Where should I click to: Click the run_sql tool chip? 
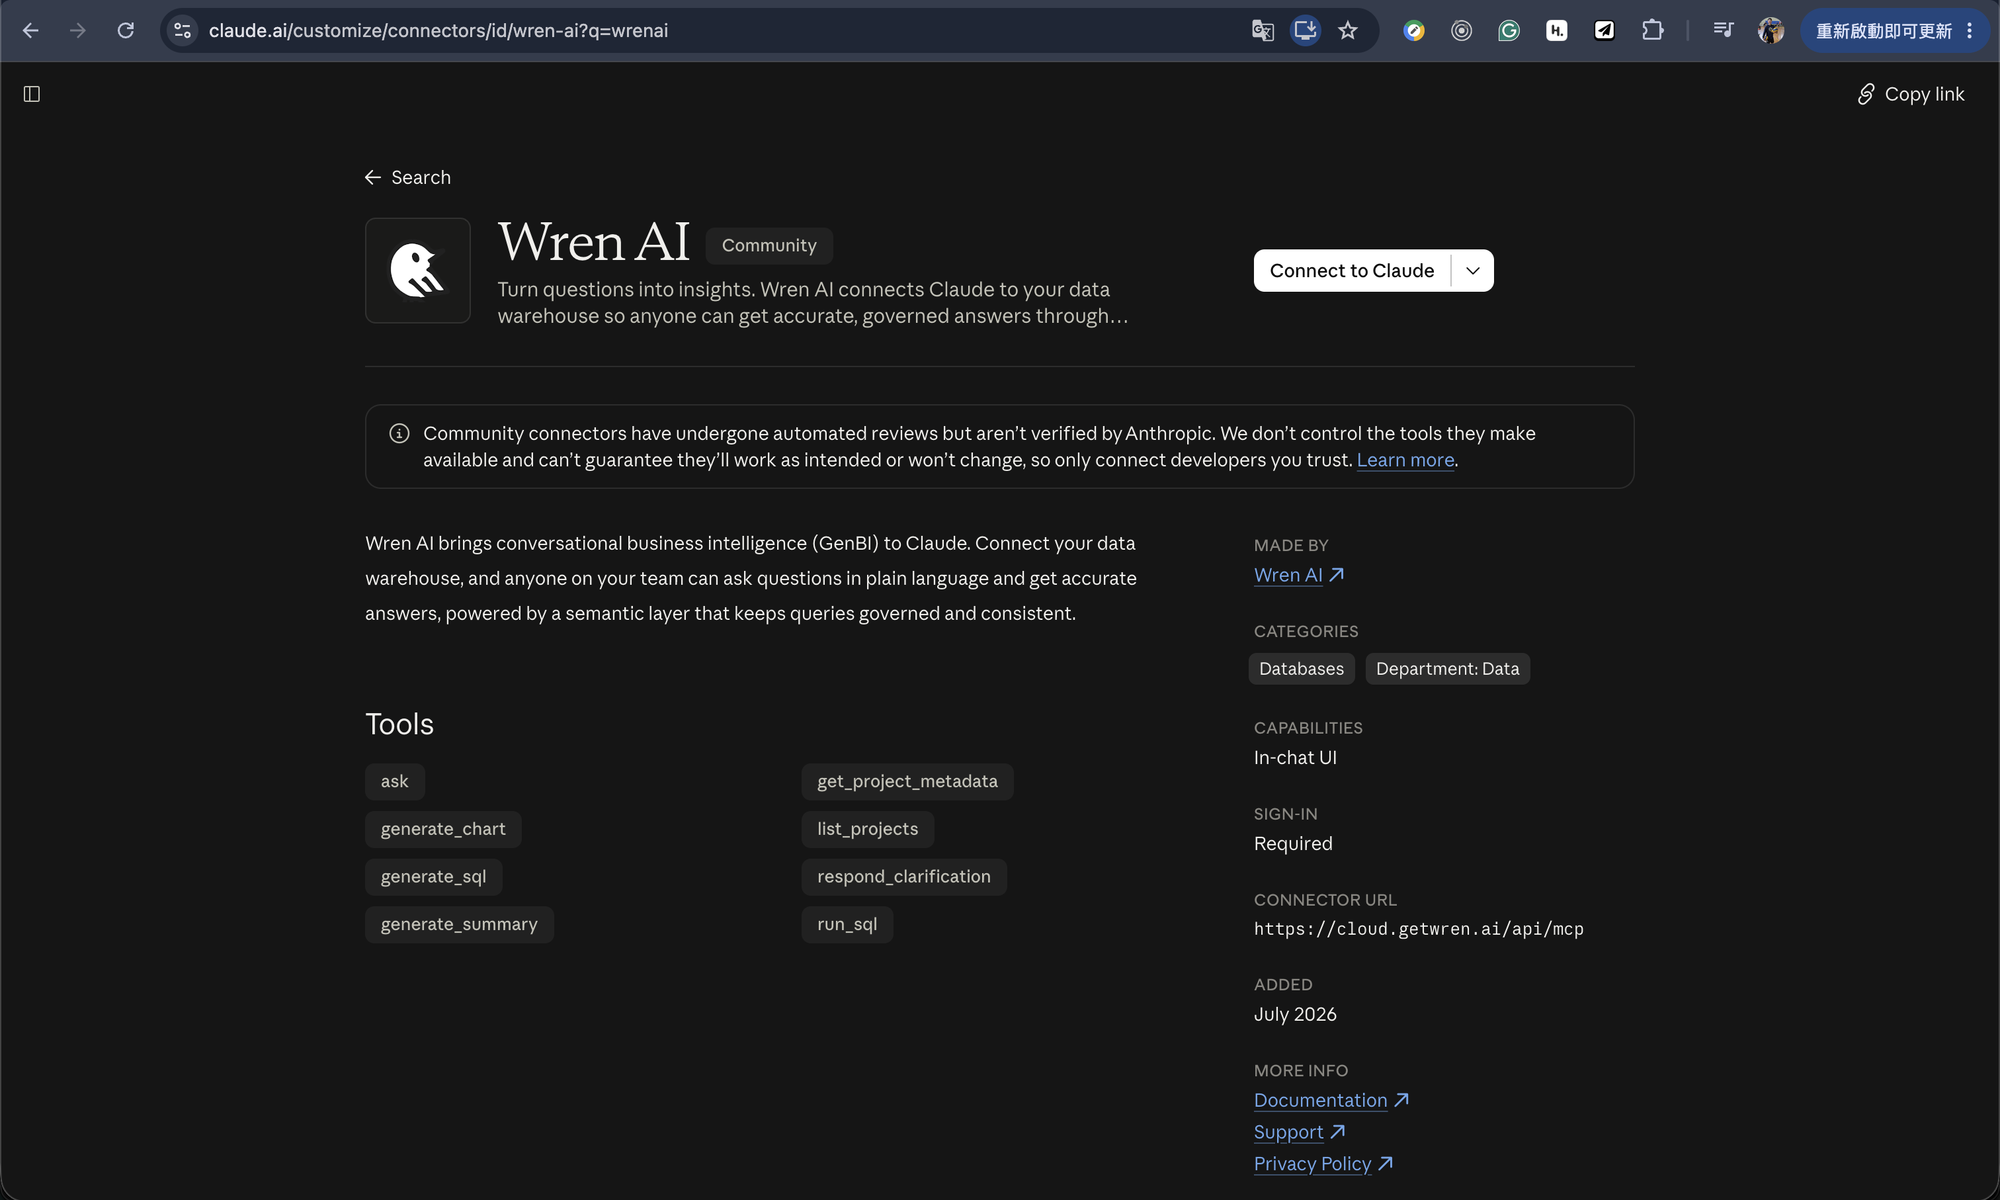tap(847, 925)
